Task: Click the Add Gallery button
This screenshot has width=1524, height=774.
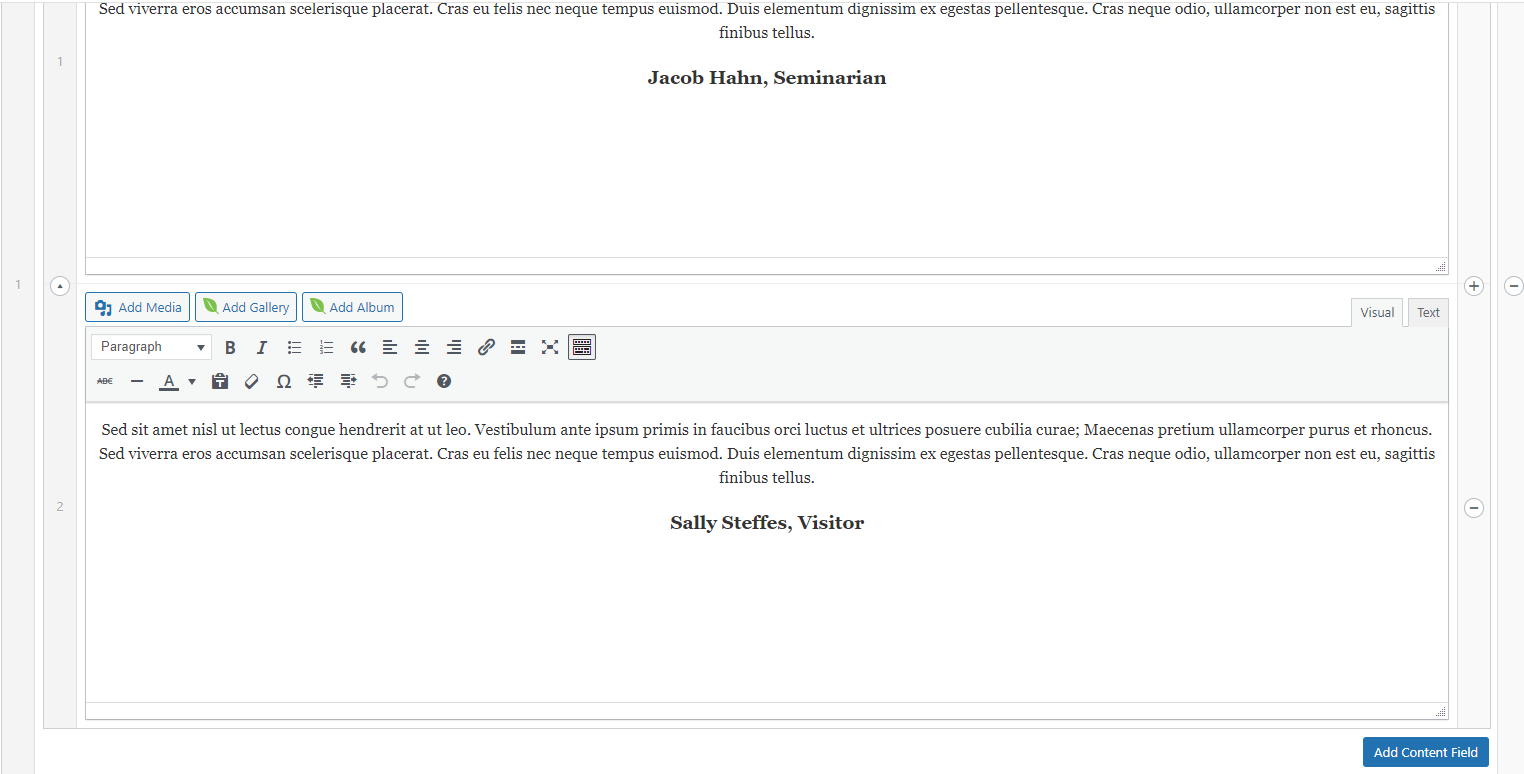Action: click(246, 307)
